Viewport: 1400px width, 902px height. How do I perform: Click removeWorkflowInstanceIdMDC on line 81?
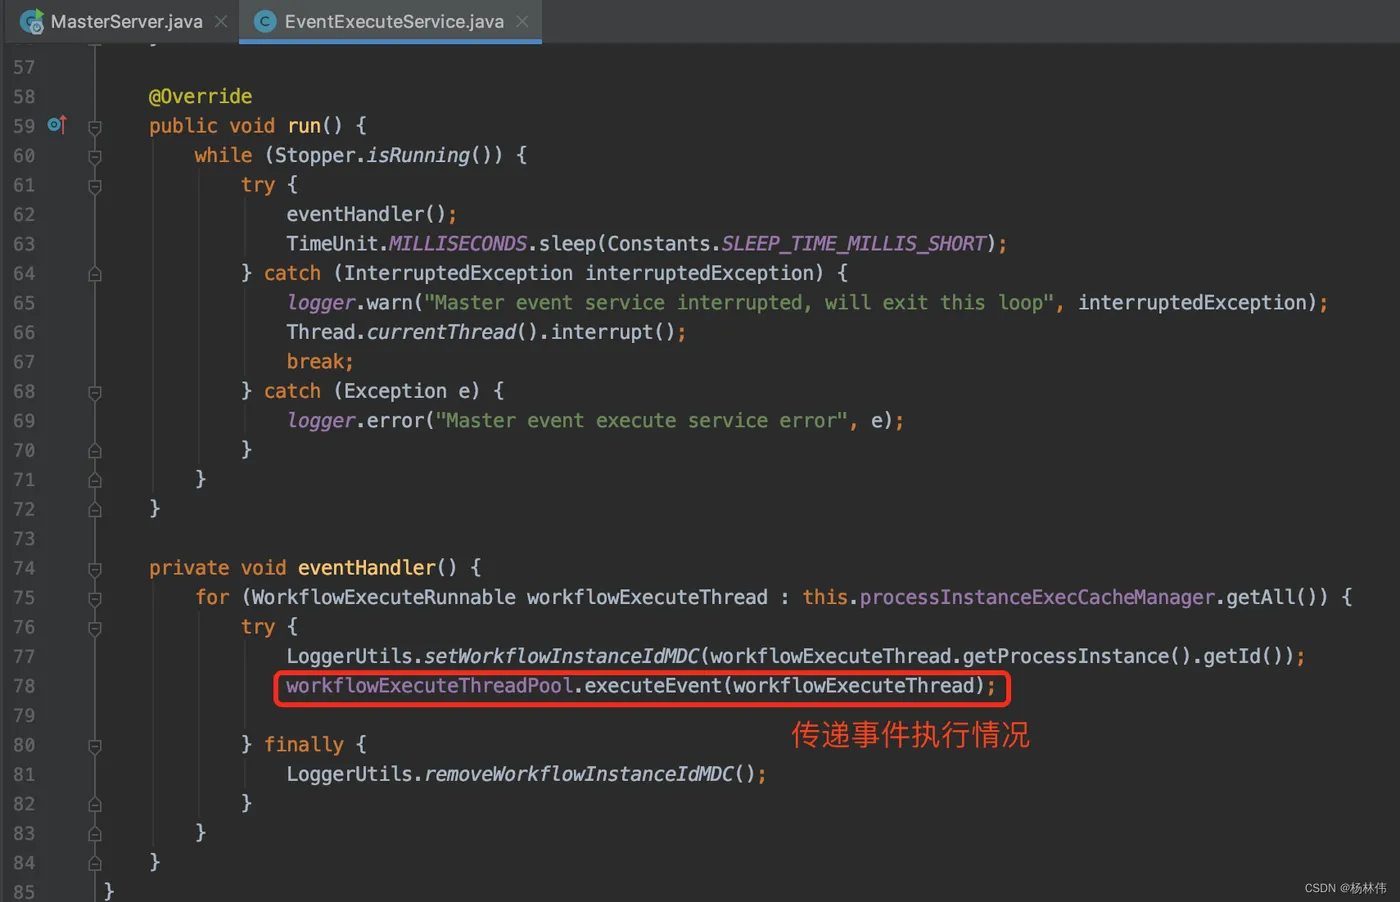[x=579, y=774]
